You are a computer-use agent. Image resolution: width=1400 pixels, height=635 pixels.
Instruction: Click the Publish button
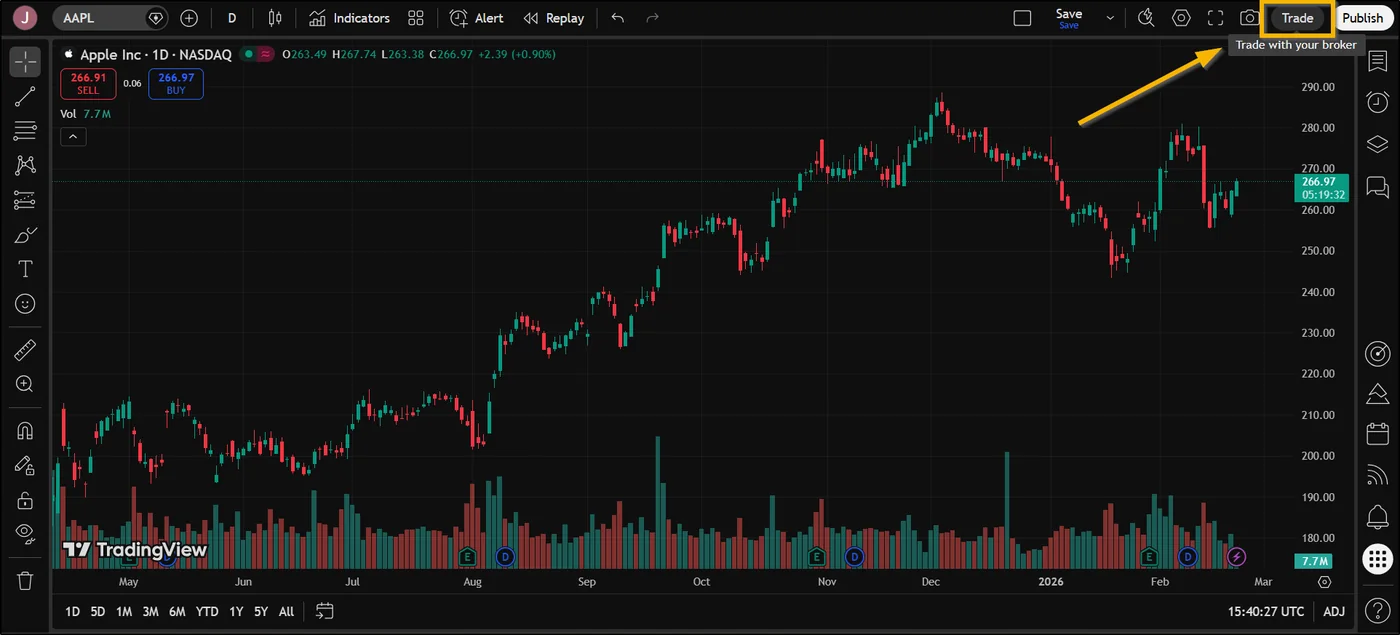tap(1362, 18)
